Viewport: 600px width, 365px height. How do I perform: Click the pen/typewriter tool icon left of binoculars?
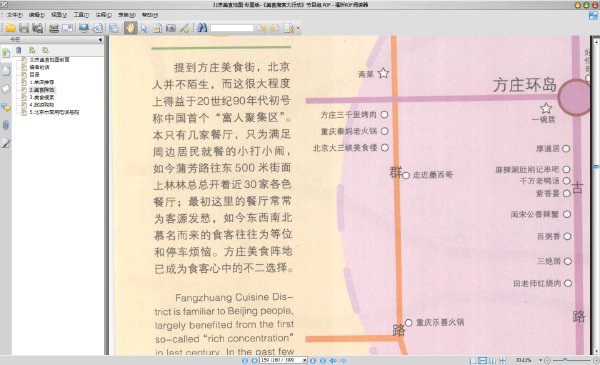click(x=184, y=28)
